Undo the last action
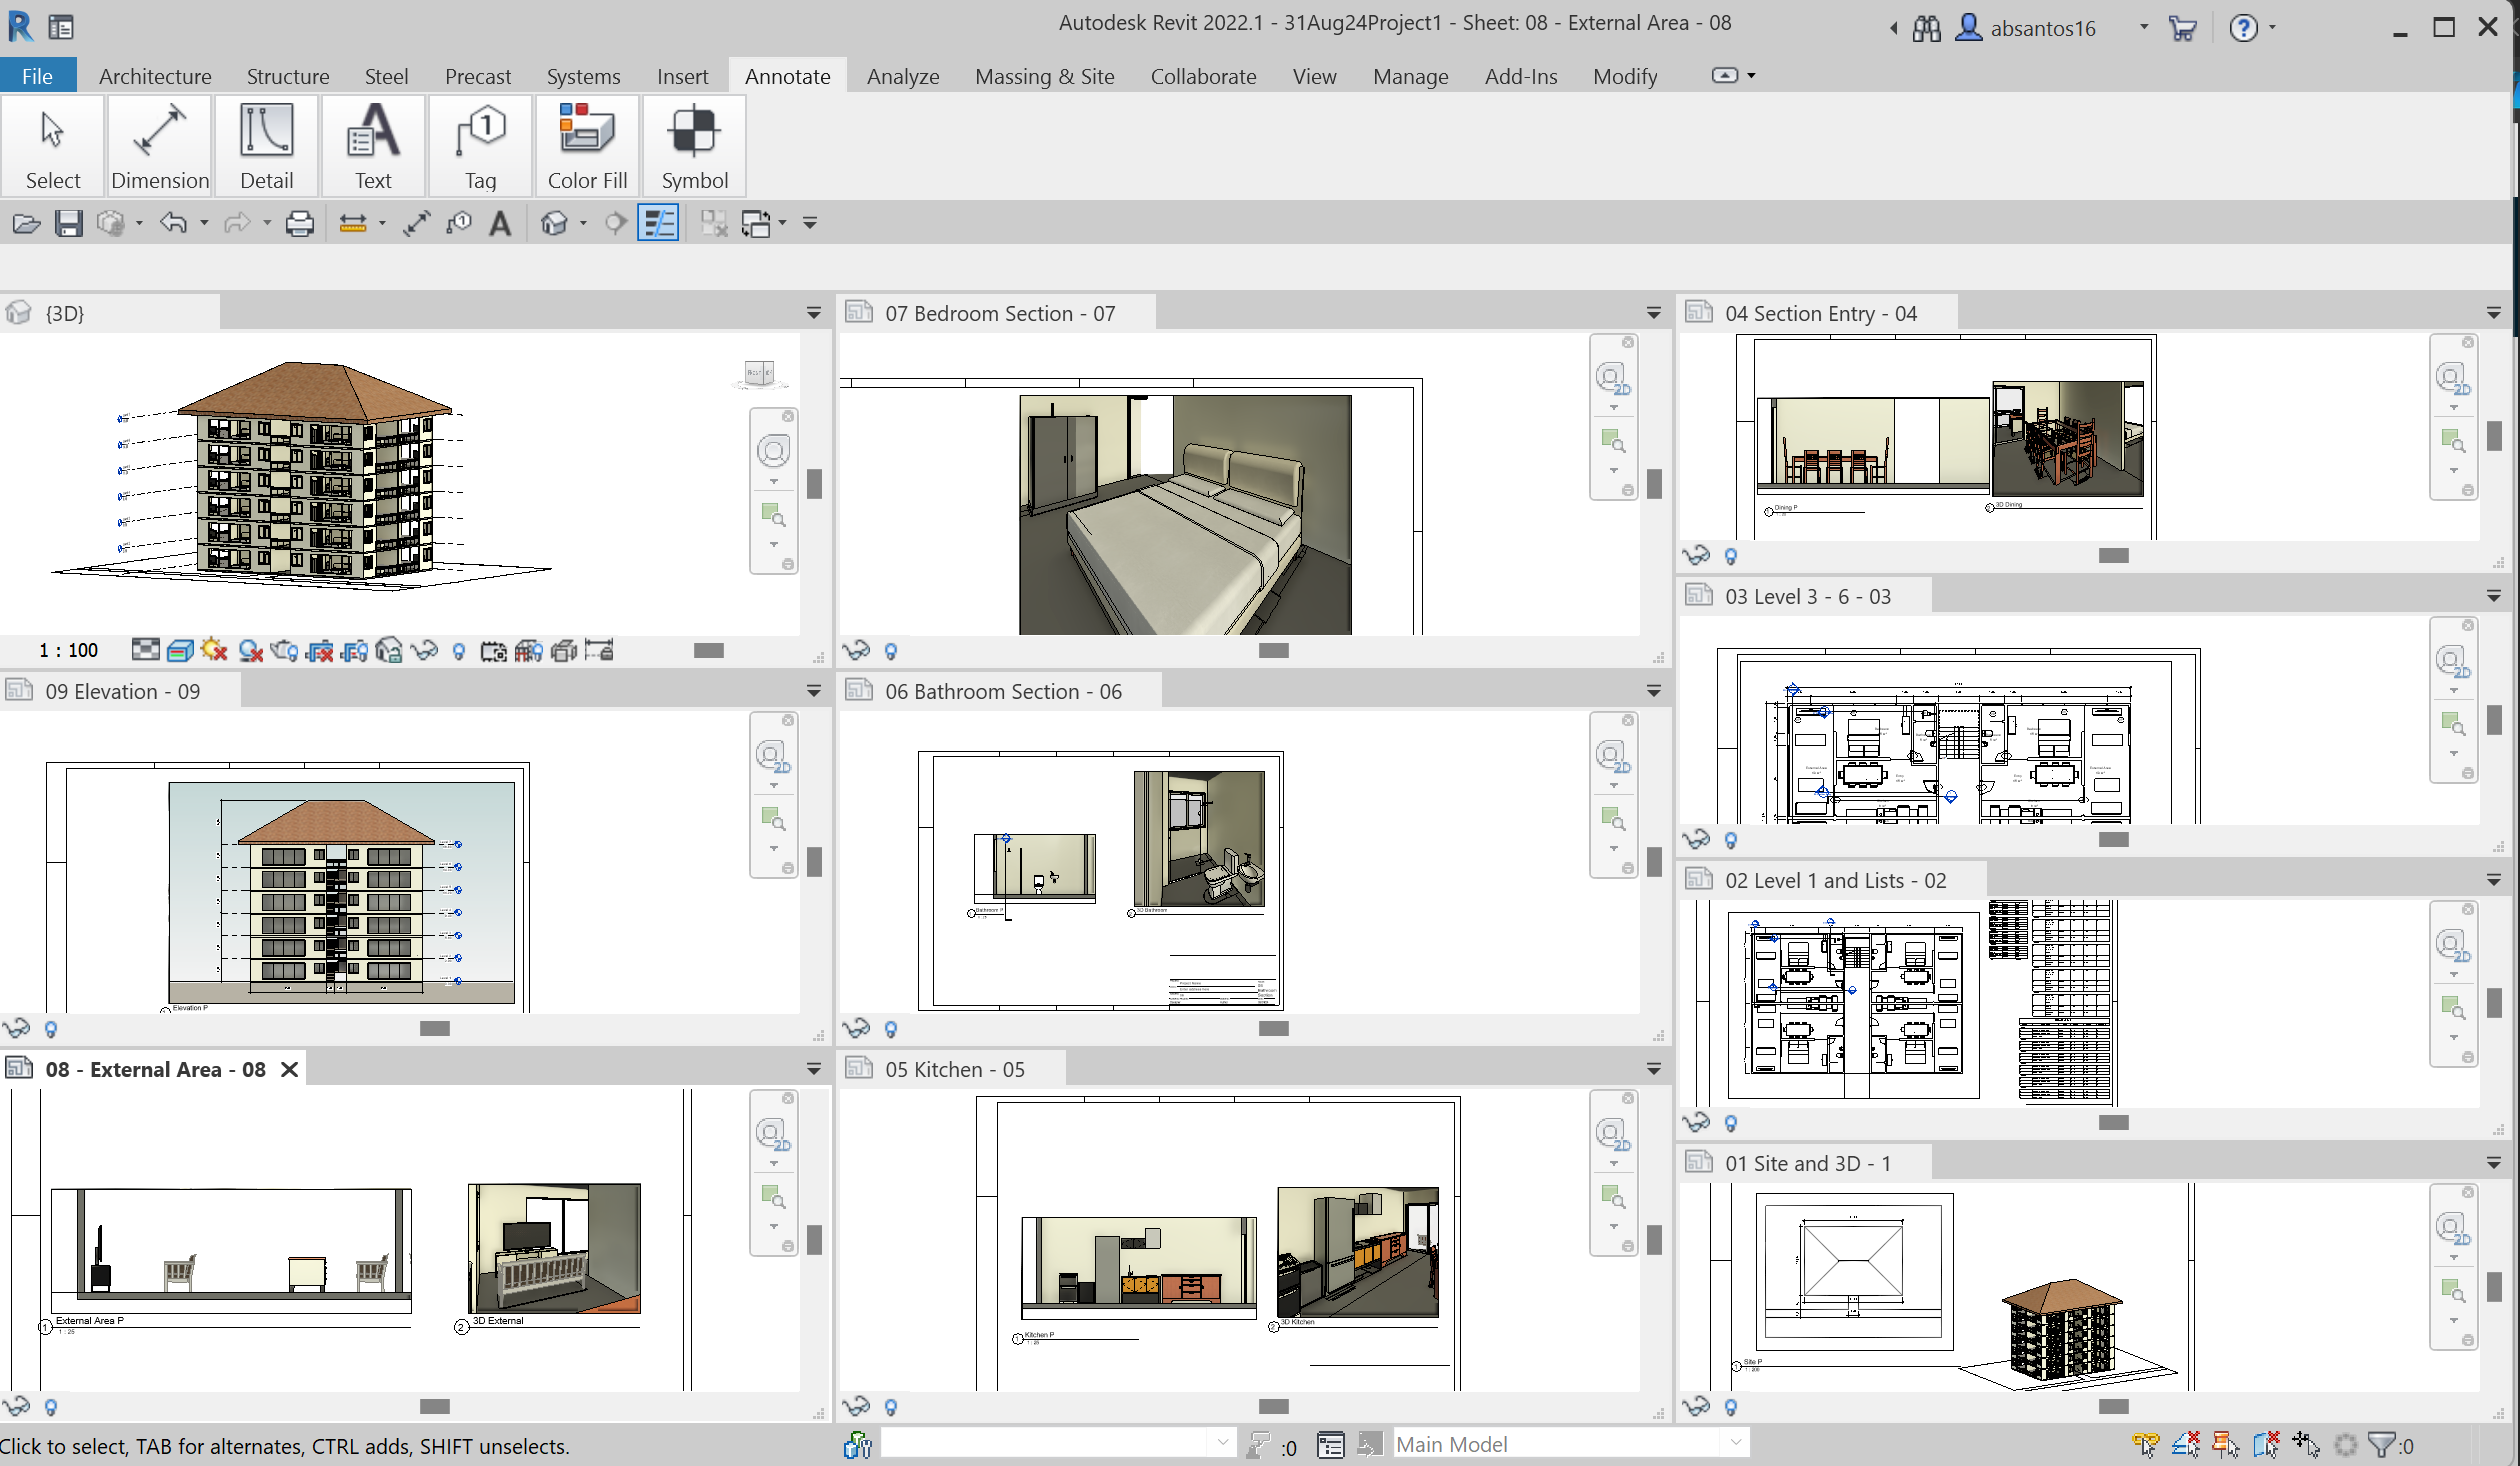2520x1466 pixels. coord(174,223)
